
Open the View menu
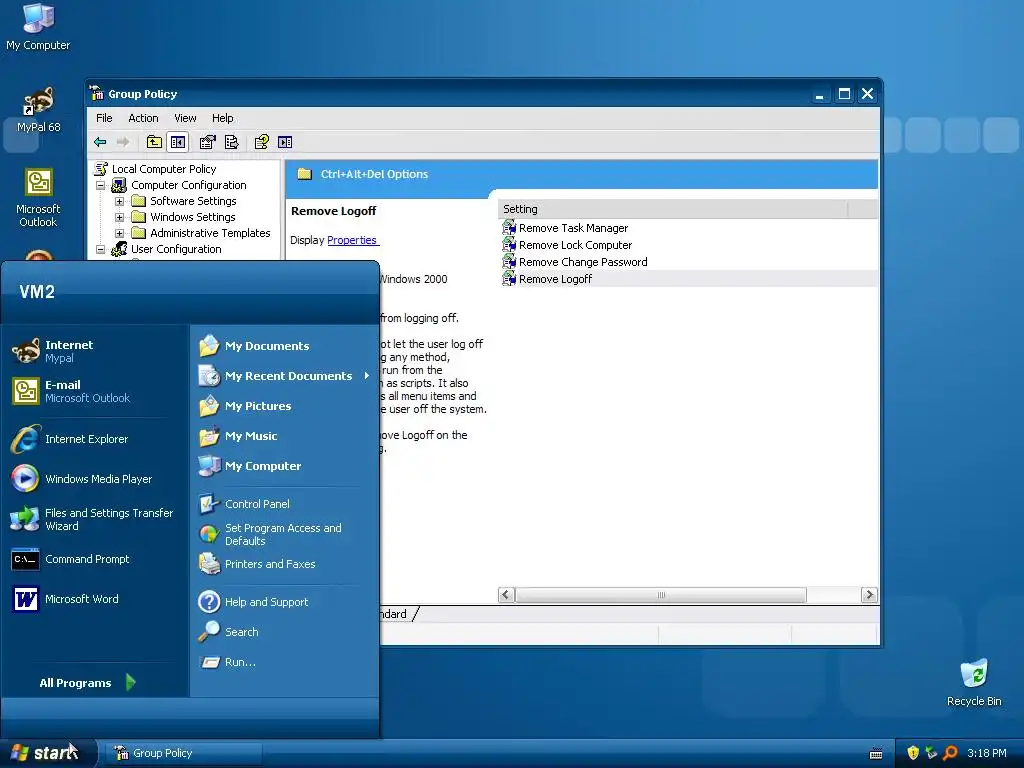pos(185,118)
